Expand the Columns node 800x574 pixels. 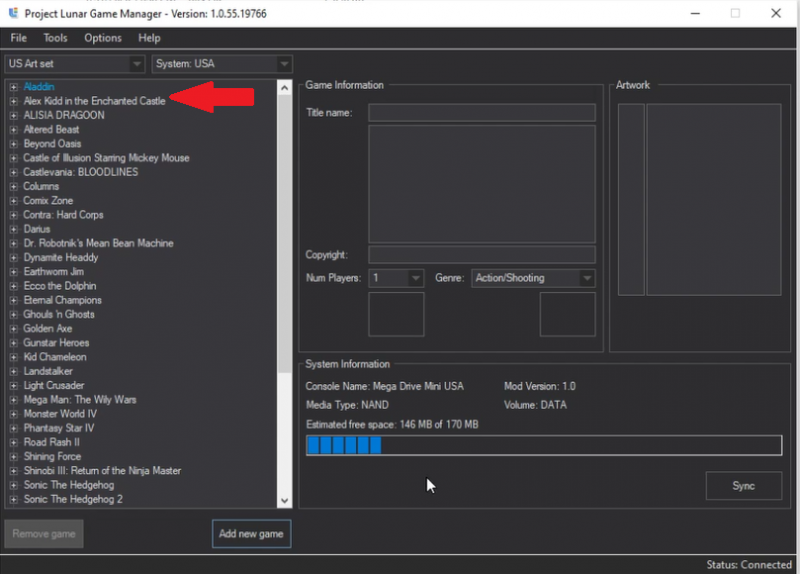(13, 187)
